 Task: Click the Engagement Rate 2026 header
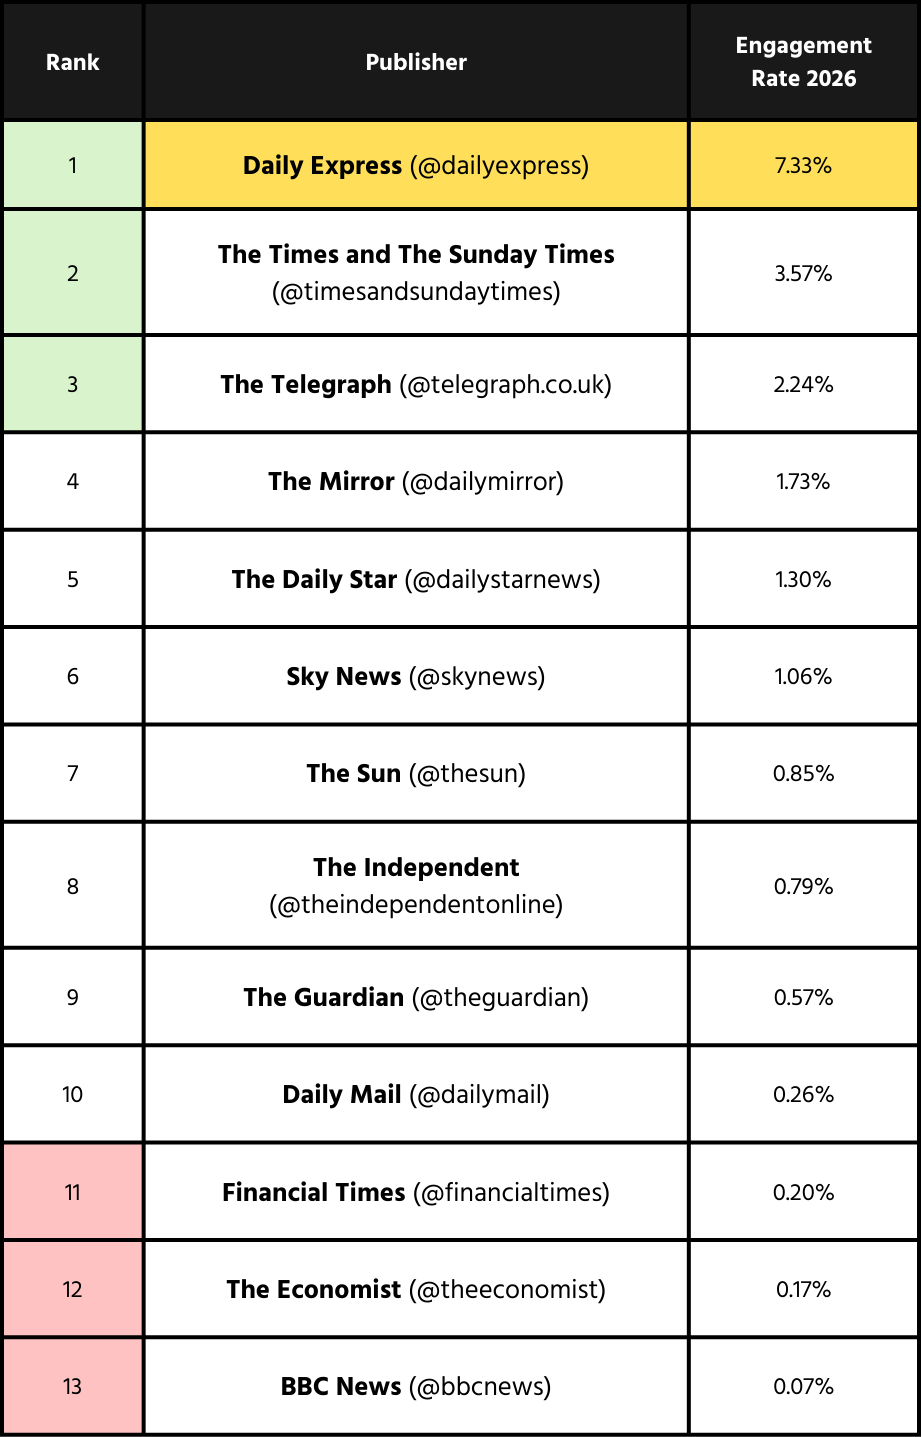[x=803, y=62]
